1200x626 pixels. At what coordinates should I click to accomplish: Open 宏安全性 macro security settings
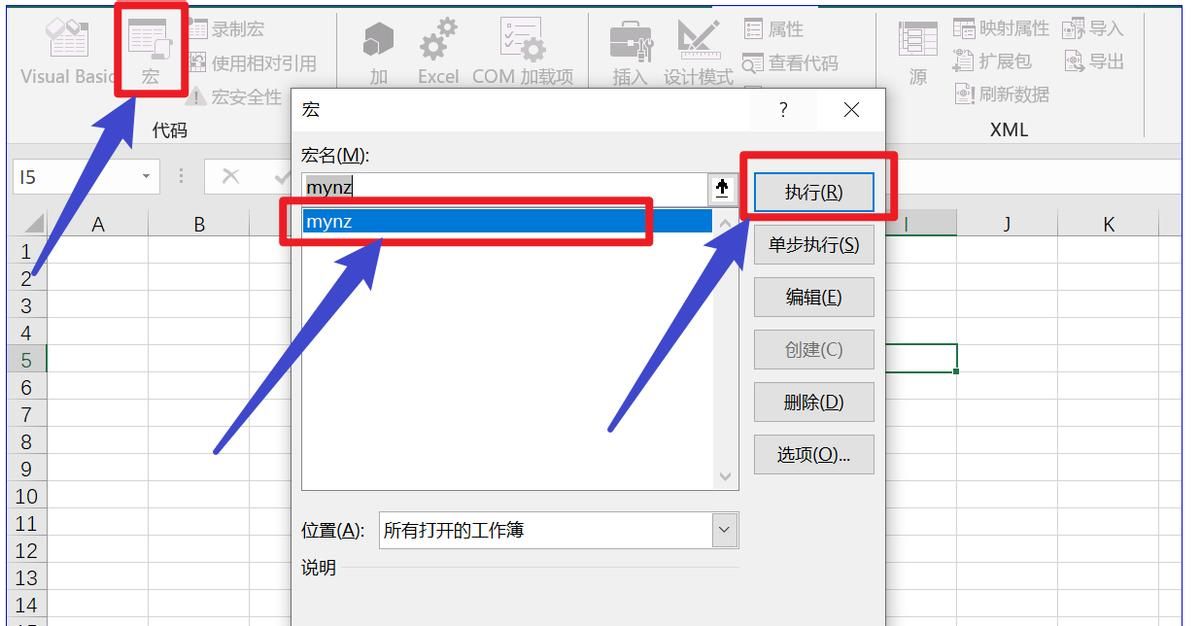coord(196,97)
